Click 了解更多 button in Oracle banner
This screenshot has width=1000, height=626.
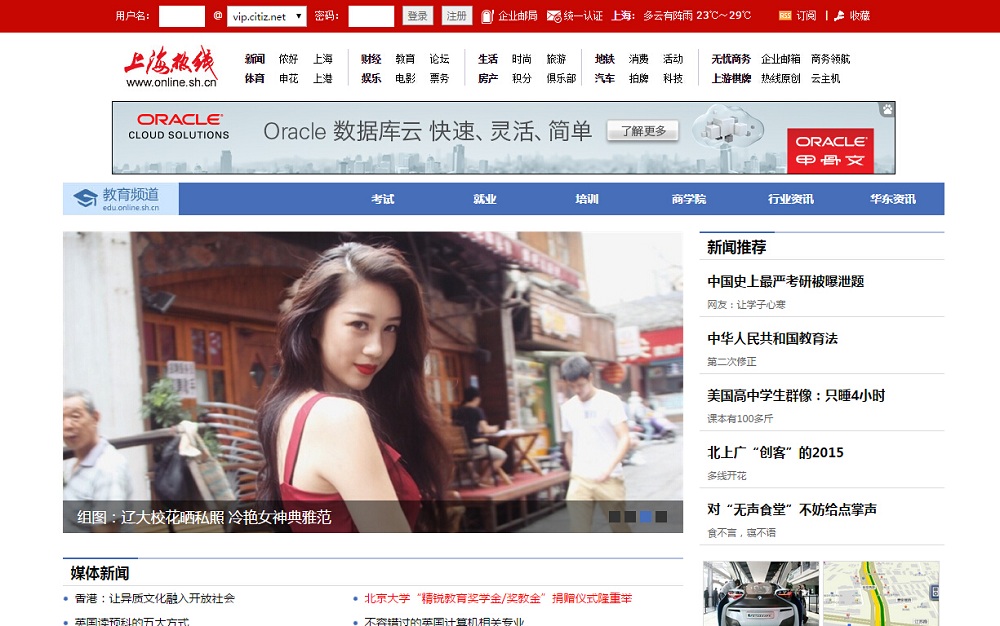(x=643, y=131)
